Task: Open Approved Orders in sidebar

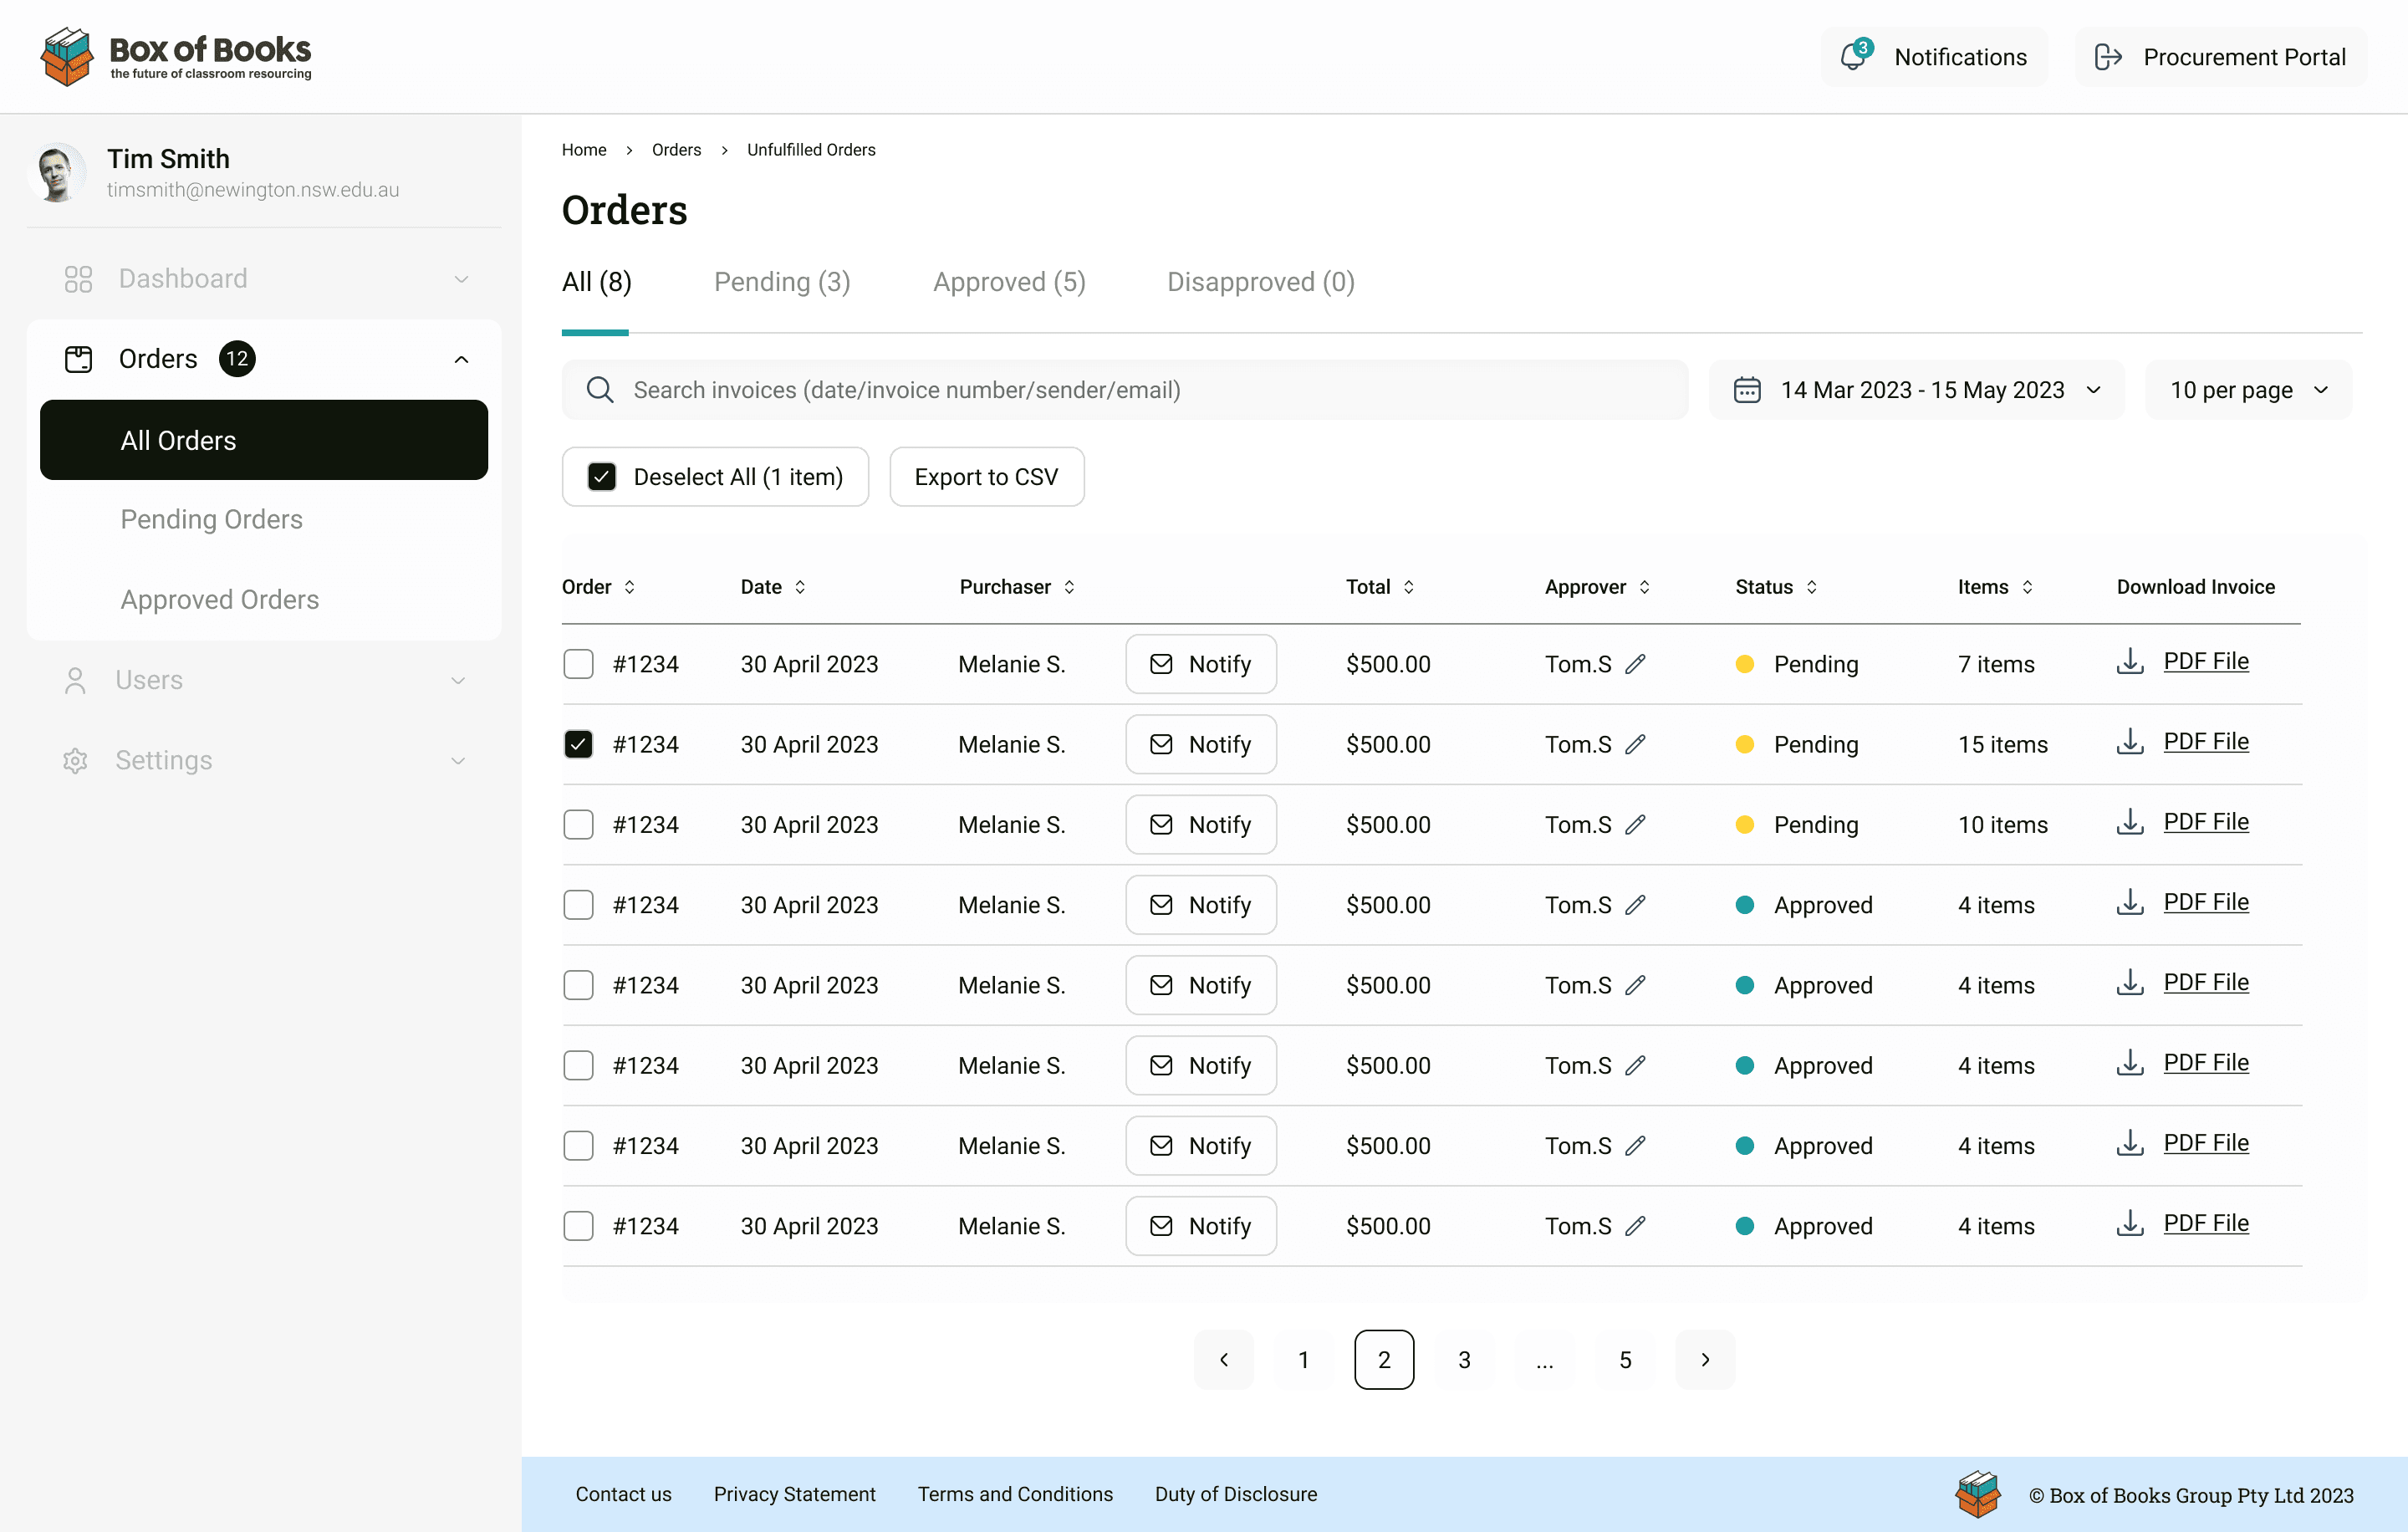Action: pos(220,600)
